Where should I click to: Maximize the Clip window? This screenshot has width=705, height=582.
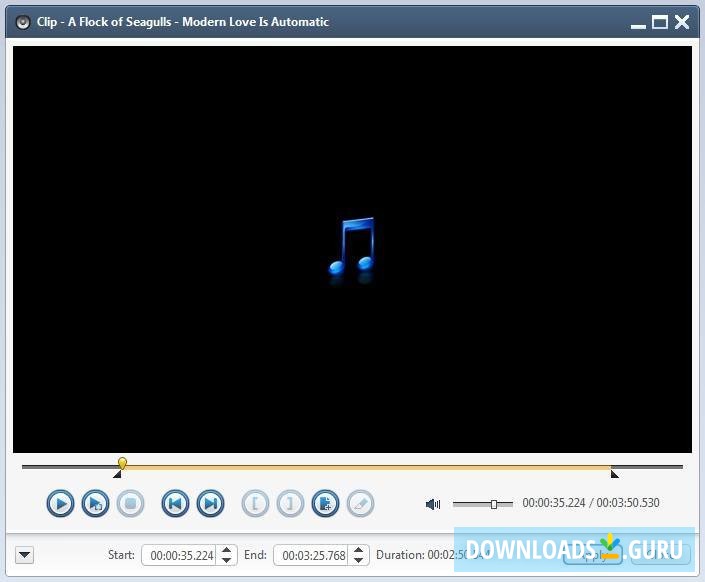[x=660, y=22]
